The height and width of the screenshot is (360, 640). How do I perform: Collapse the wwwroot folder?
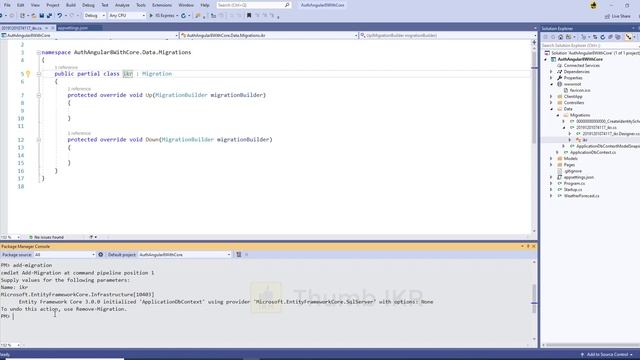551,84
